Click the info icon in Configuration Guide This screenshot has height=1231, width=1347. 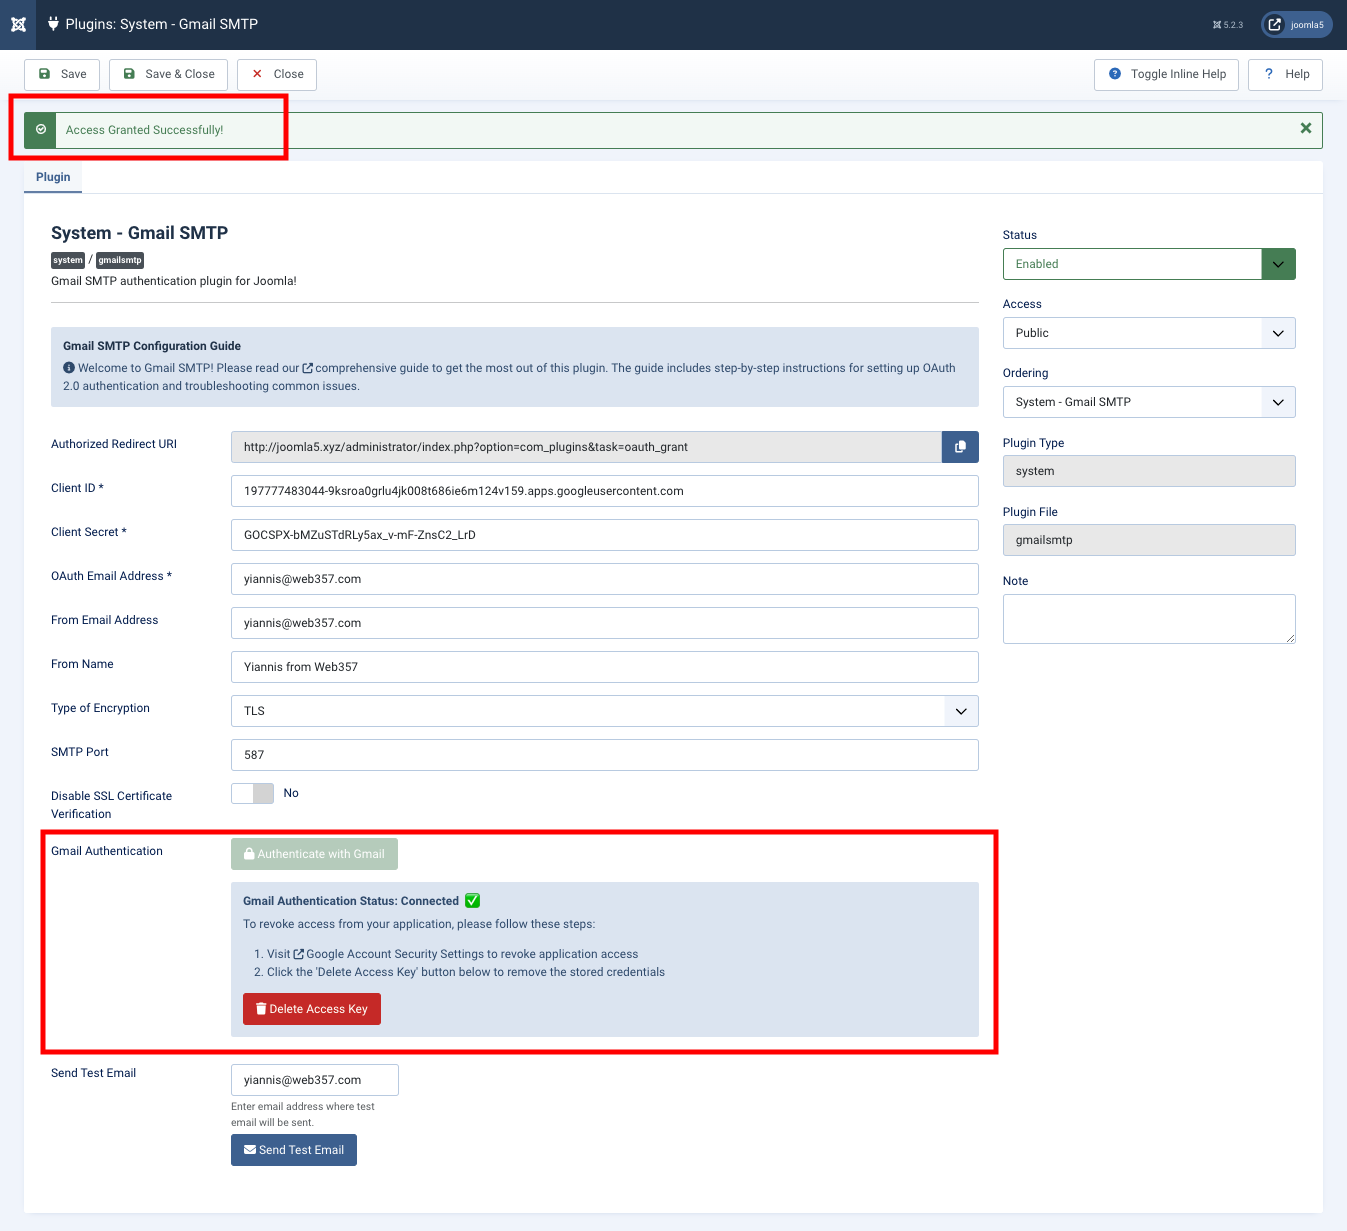click(69, 368)
